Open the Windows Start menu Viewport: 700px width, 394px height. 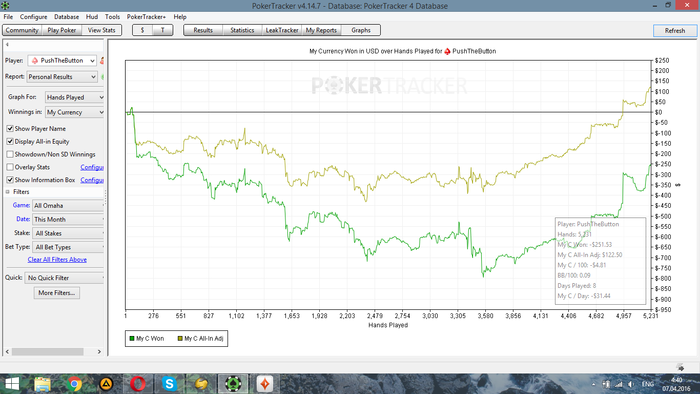point(12,384)
